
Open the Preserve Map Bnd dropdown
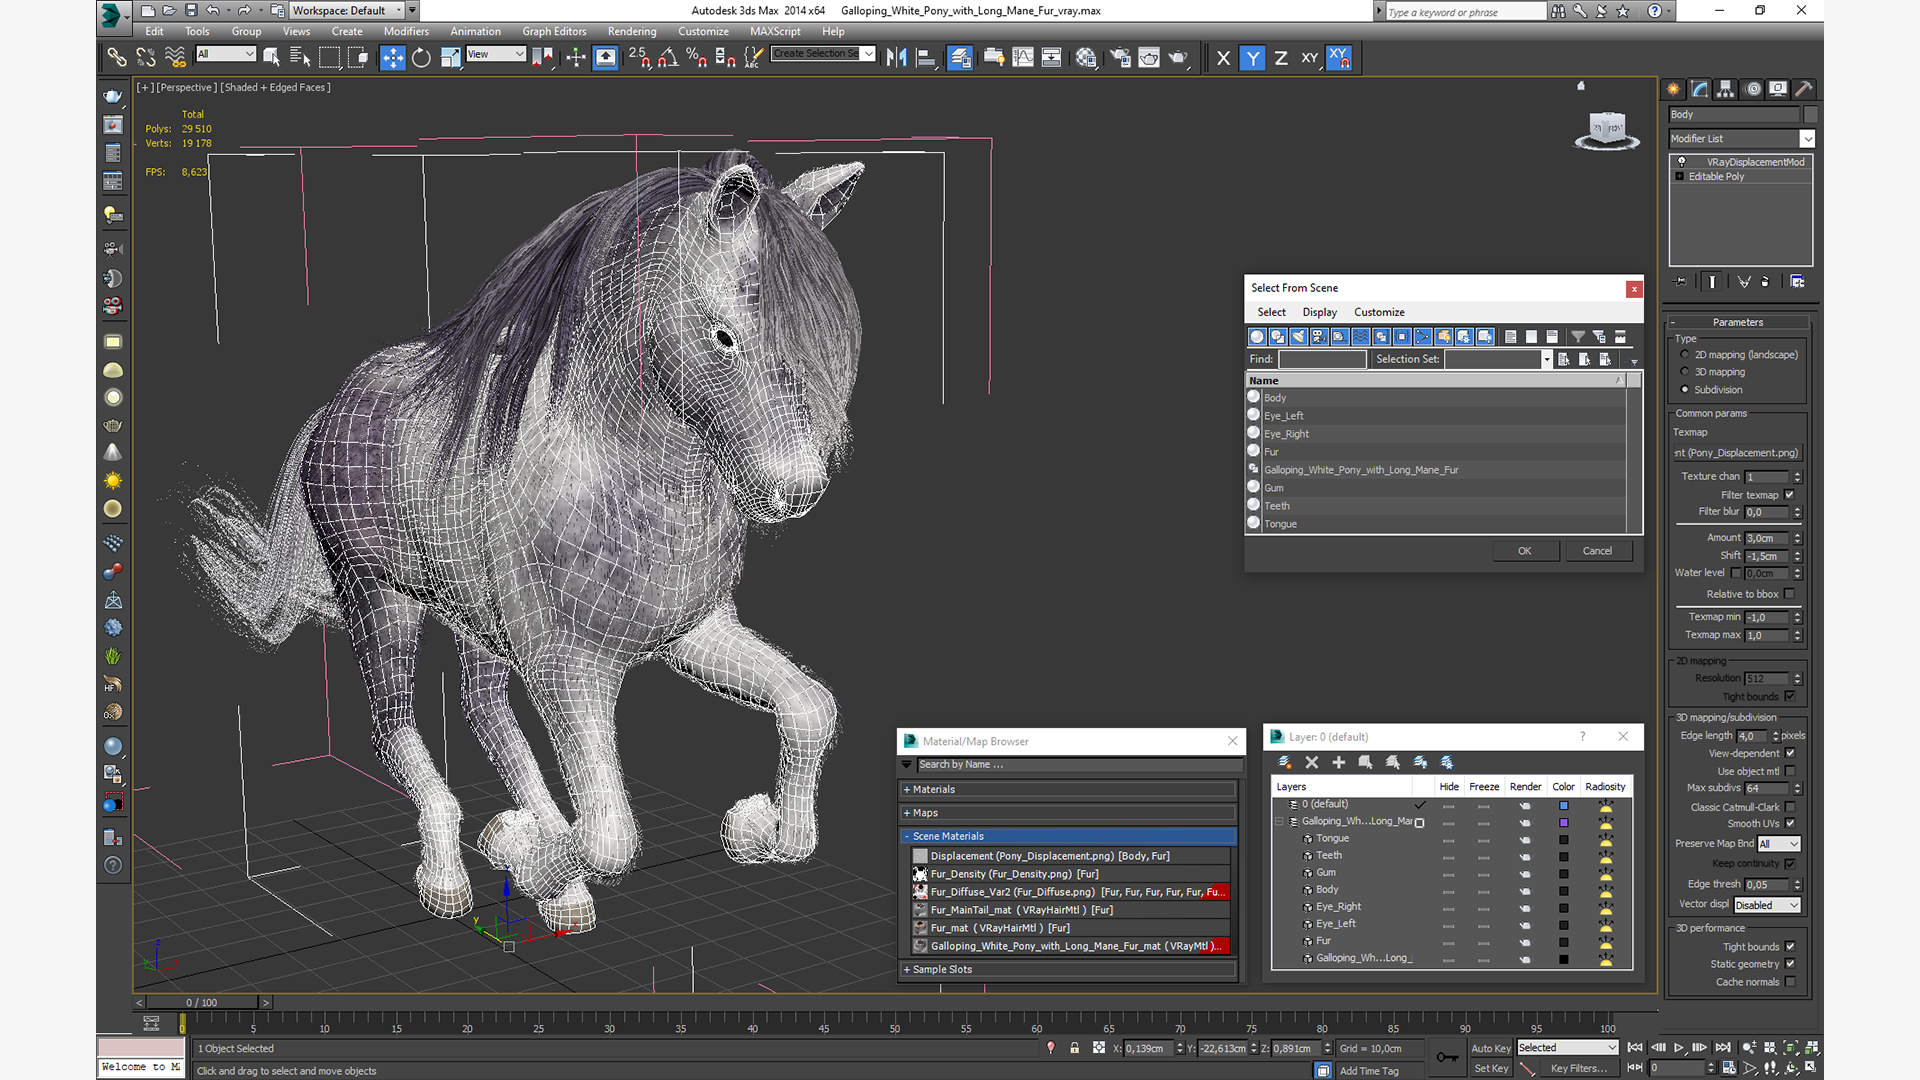click(x=1779, y=844)
